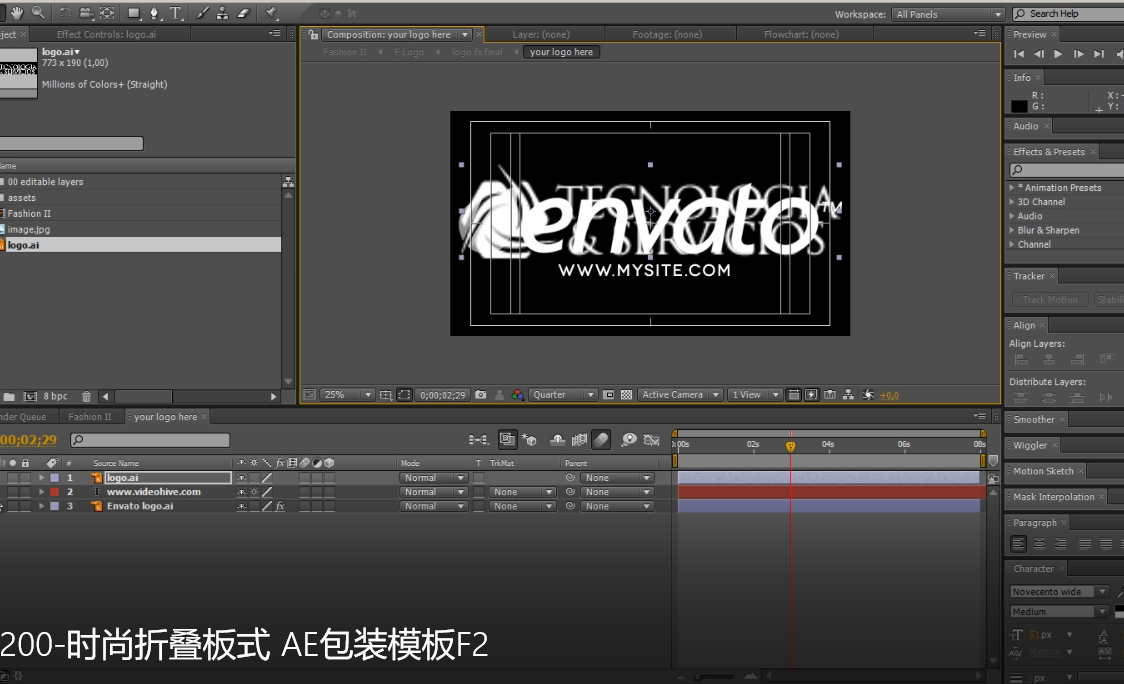Select the Zoom magnifier tool

tap(37, 13)
